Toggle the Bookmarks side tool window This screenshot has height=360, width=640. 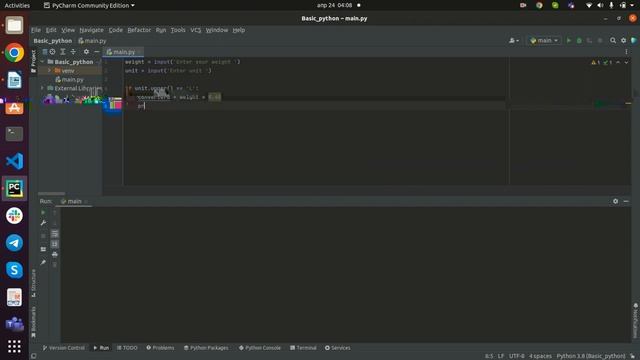(x=33, y=322)
